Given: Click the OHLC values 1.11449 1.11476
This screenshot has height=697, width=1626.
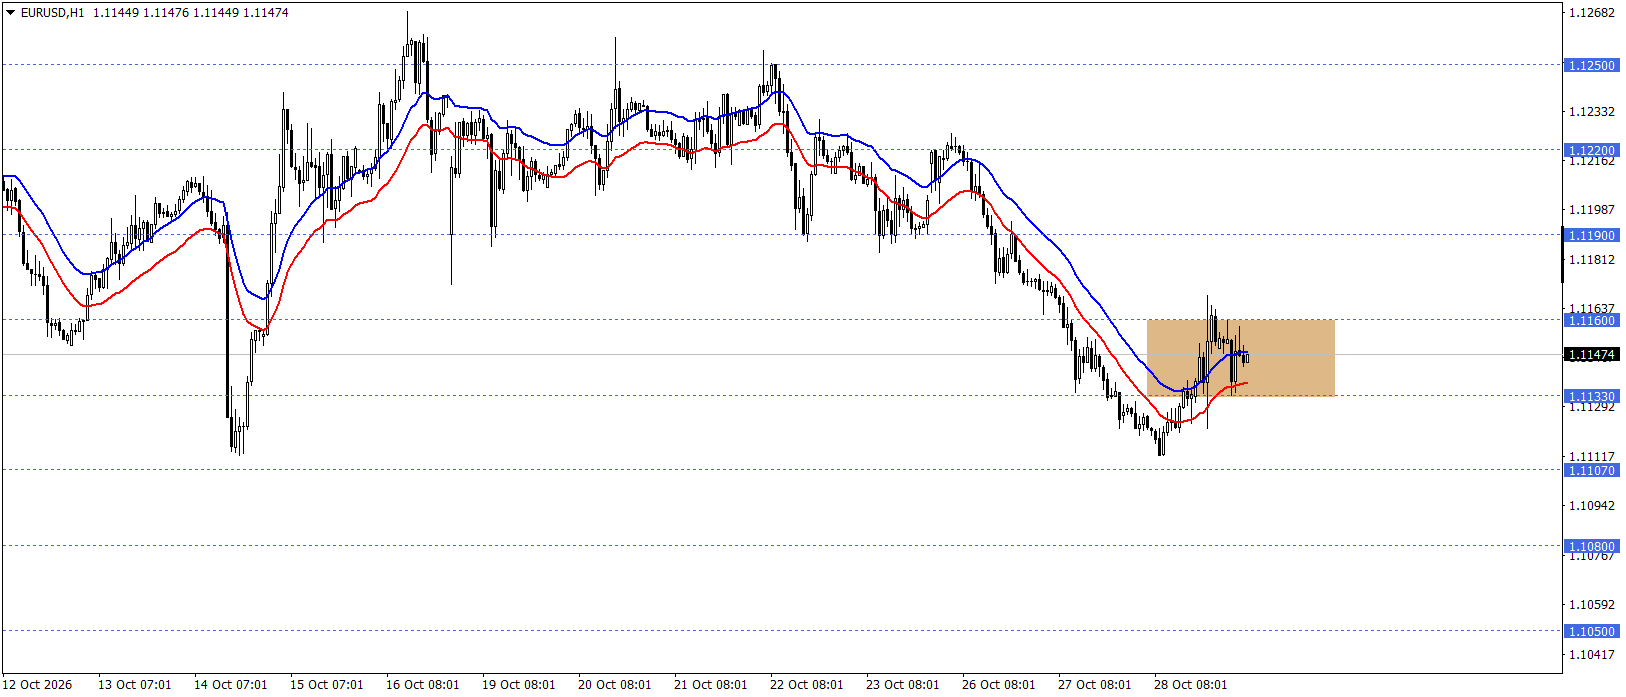Looking at the screenshot, I should (141, 13).
